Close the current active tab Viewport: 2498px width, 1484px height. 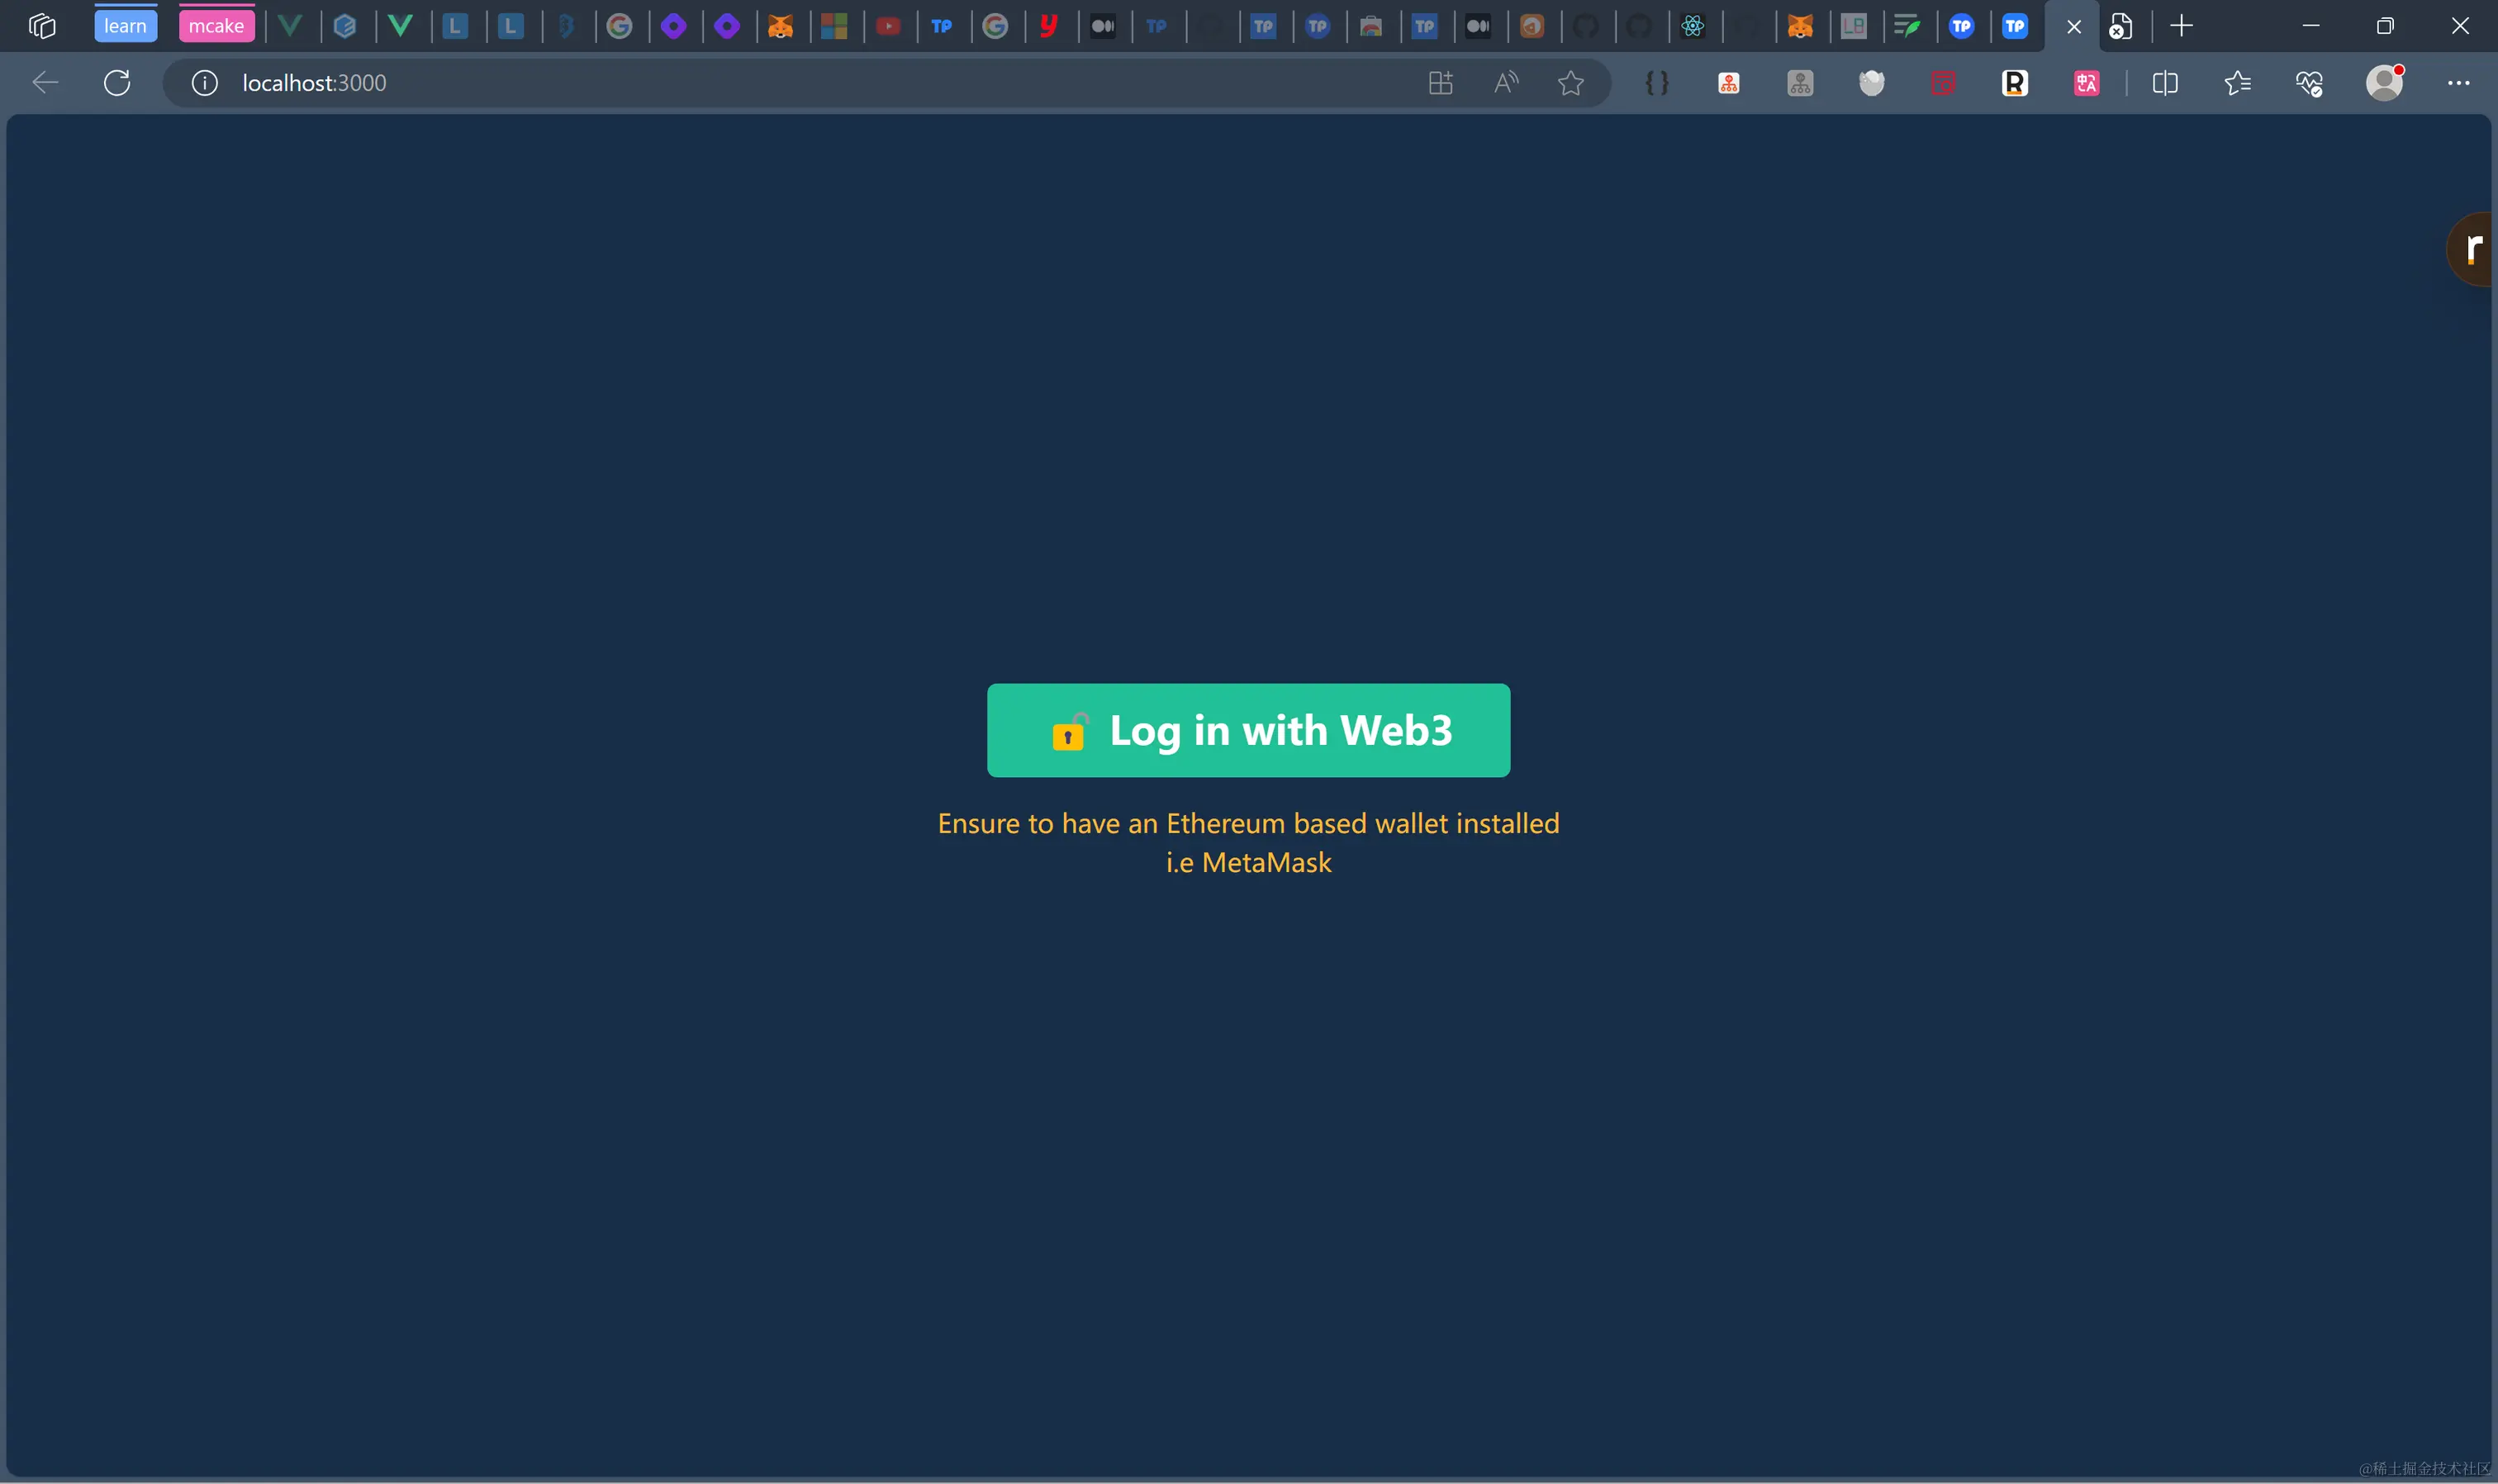tap(2073, 27)
